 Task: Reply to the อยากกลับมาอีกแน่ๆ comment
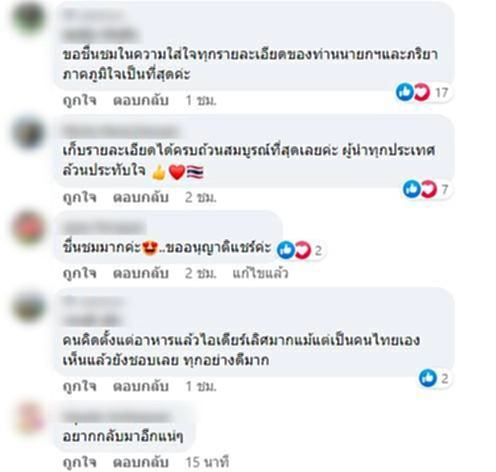pos(141,462)
